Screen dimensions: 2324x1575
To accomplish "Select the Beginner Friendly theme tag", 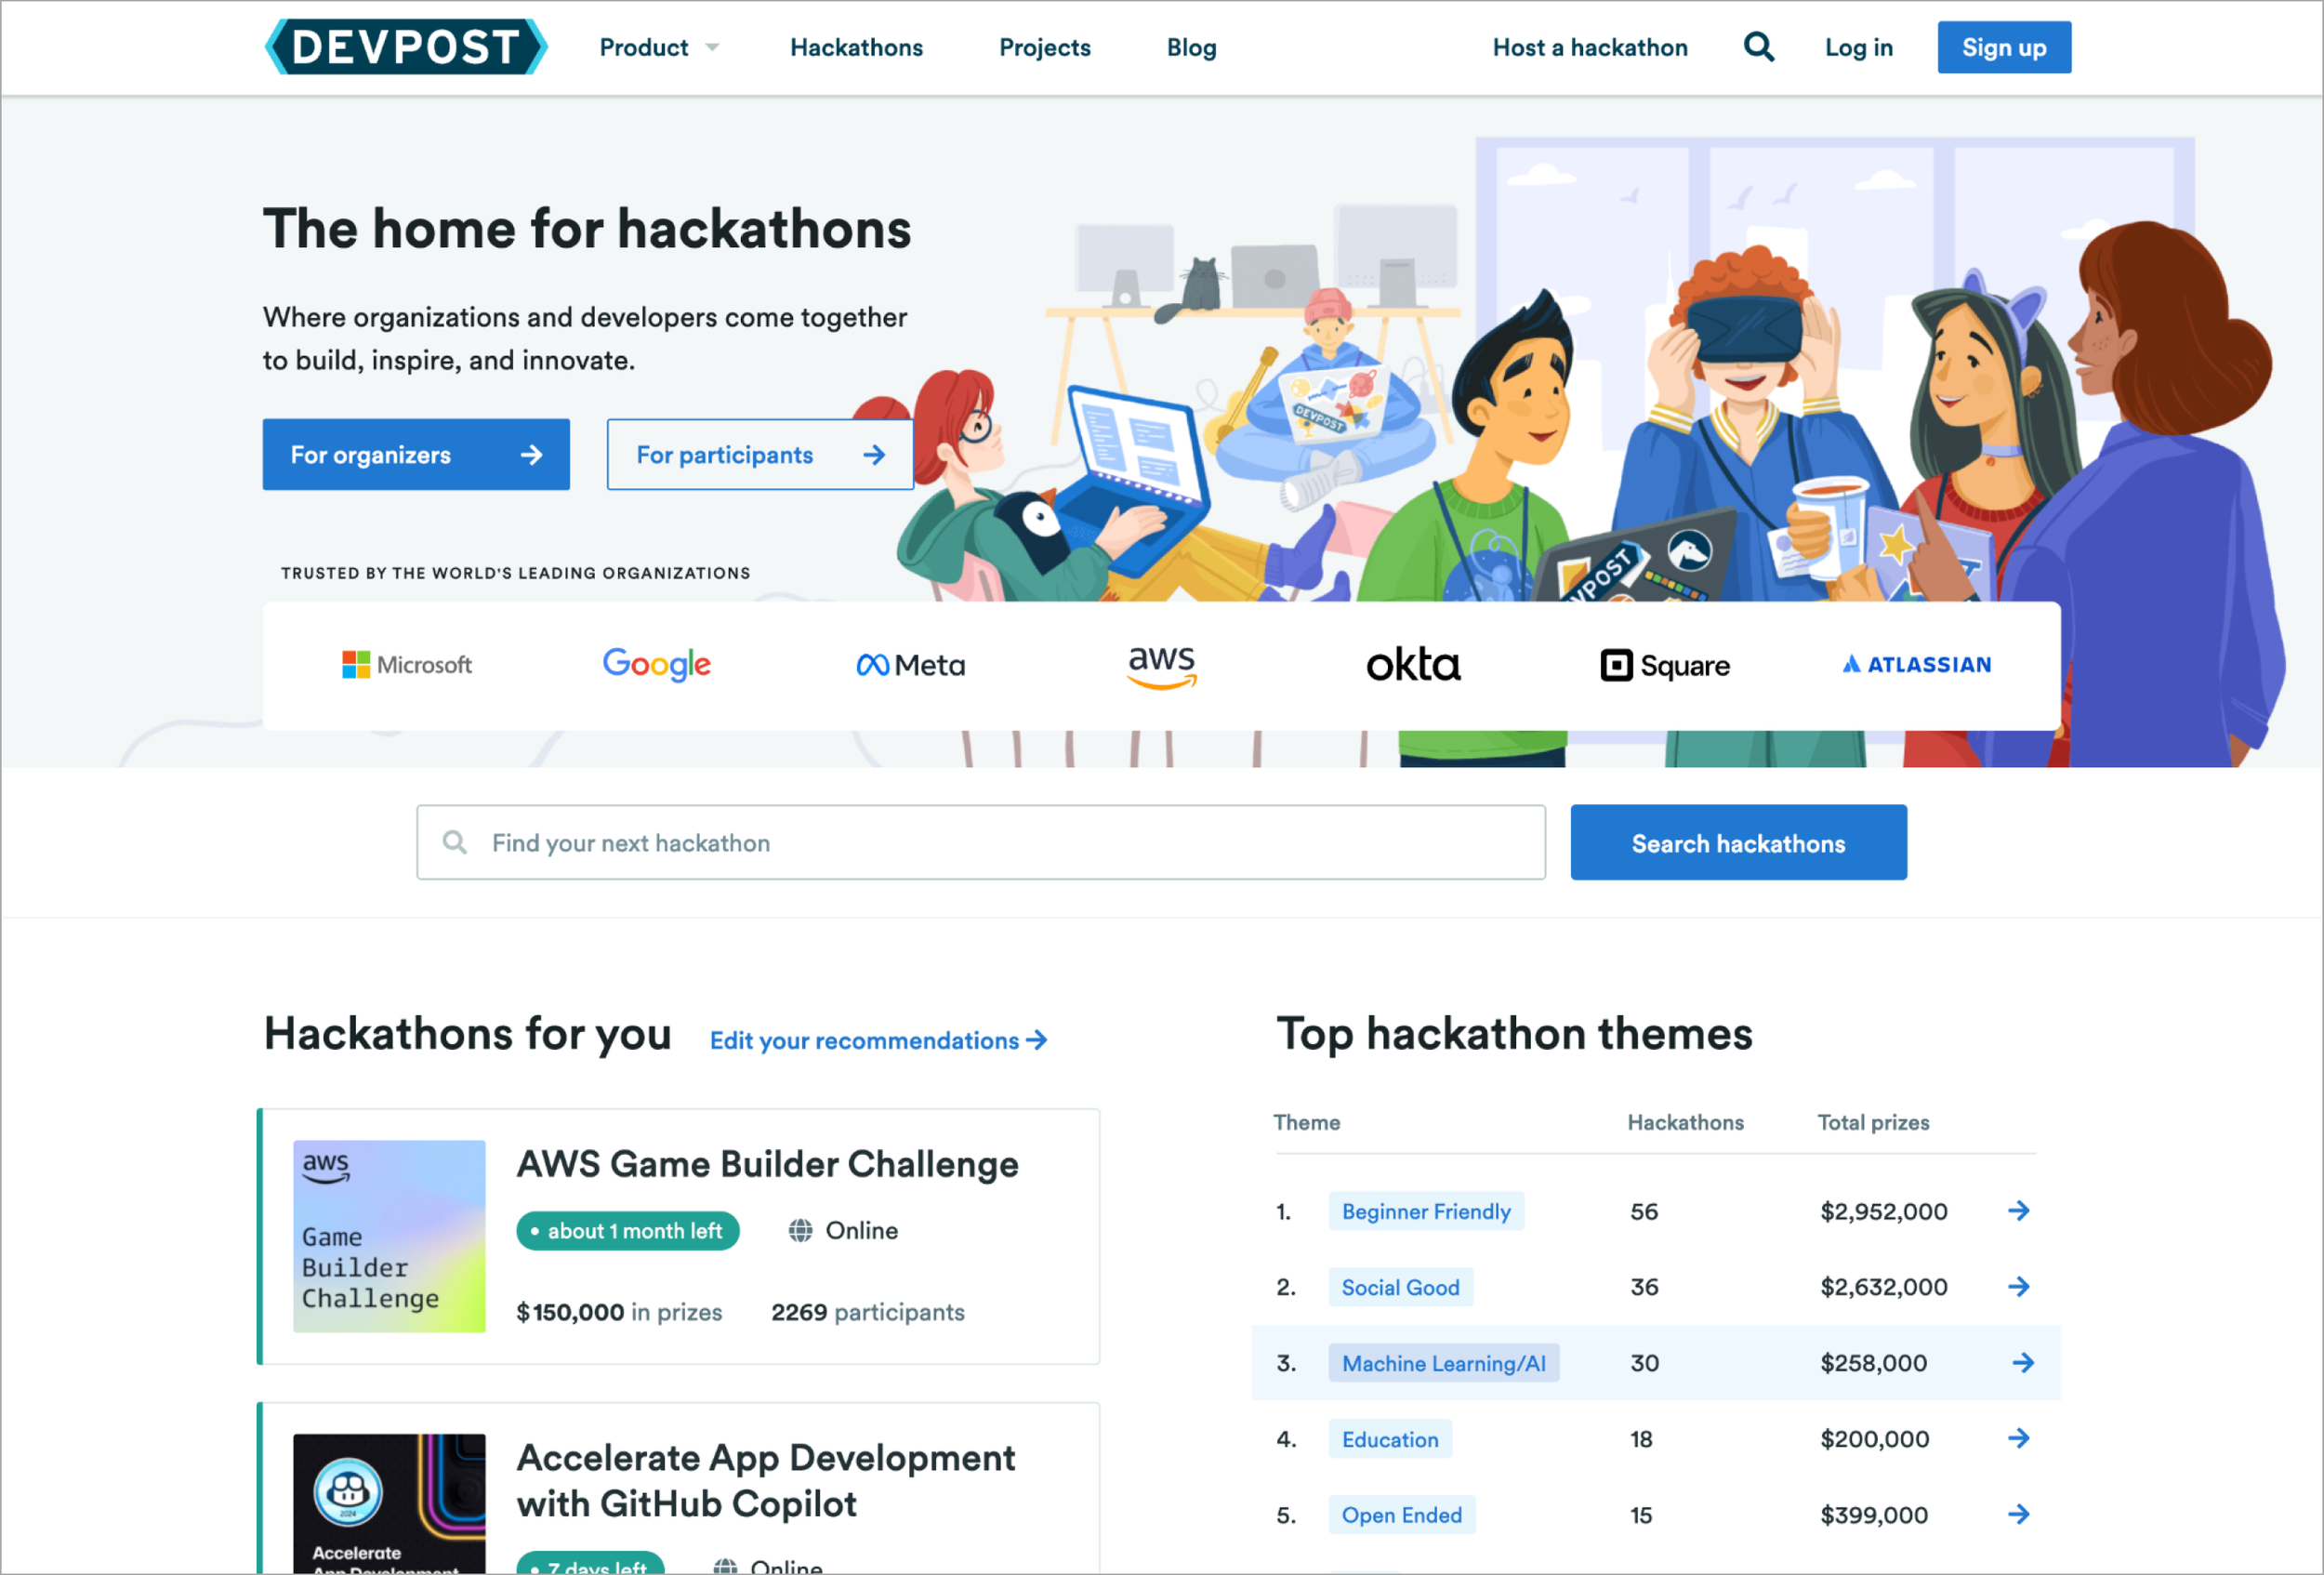I will pos(1426,1211).
